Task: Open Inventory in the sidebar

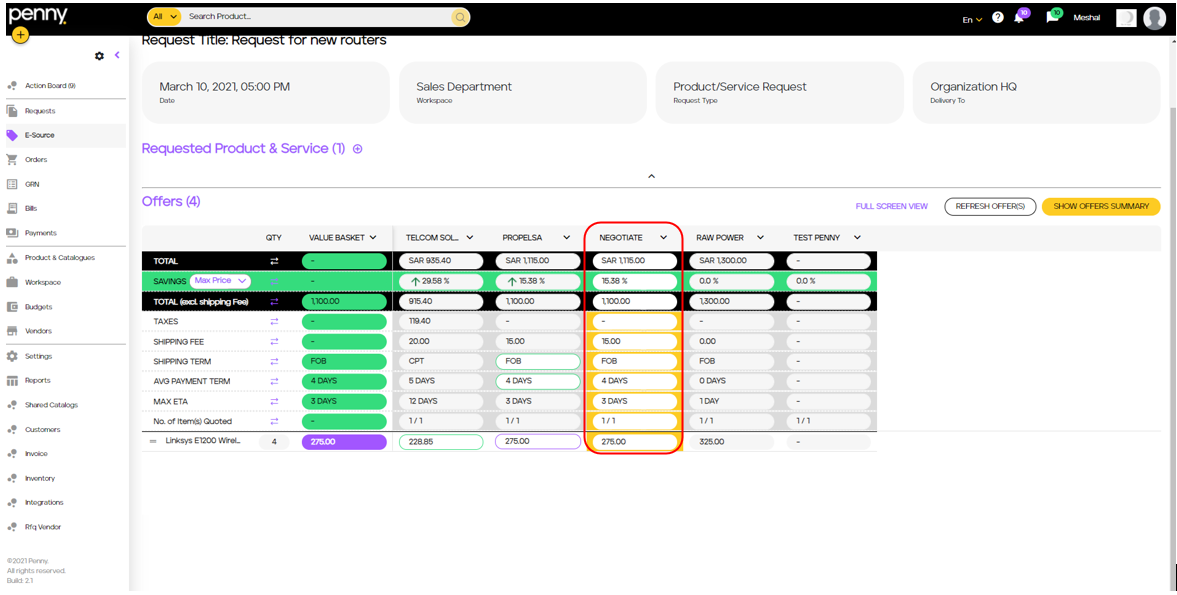Action: click(40, 478)
